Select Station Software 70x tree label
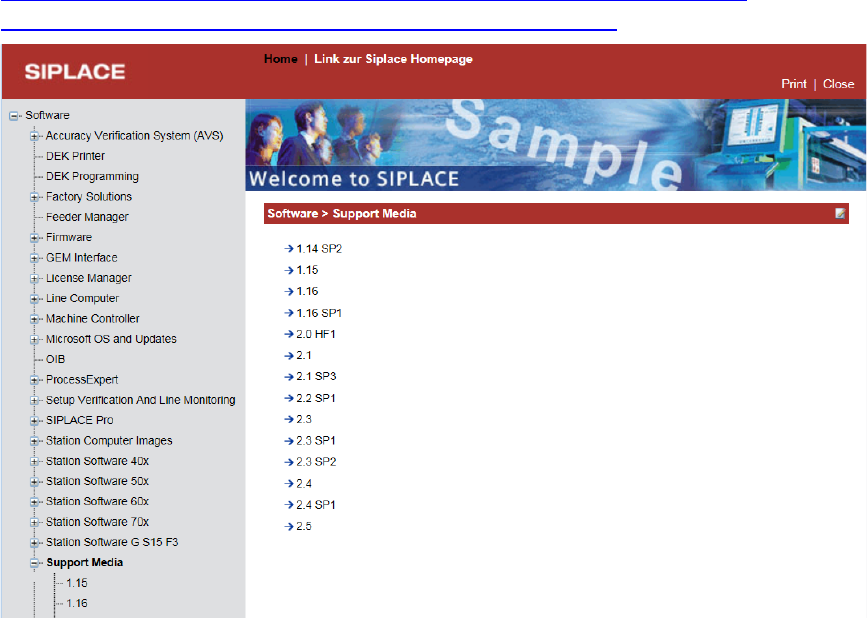867x618 pixels. click(x=97, y=522)
